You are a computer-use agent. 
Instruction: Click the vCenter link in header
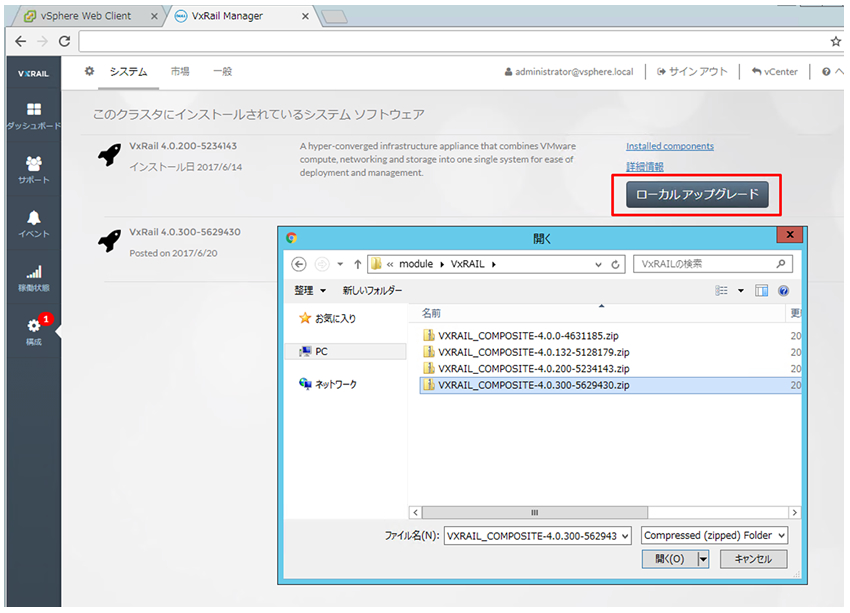[x=775, y=72]
